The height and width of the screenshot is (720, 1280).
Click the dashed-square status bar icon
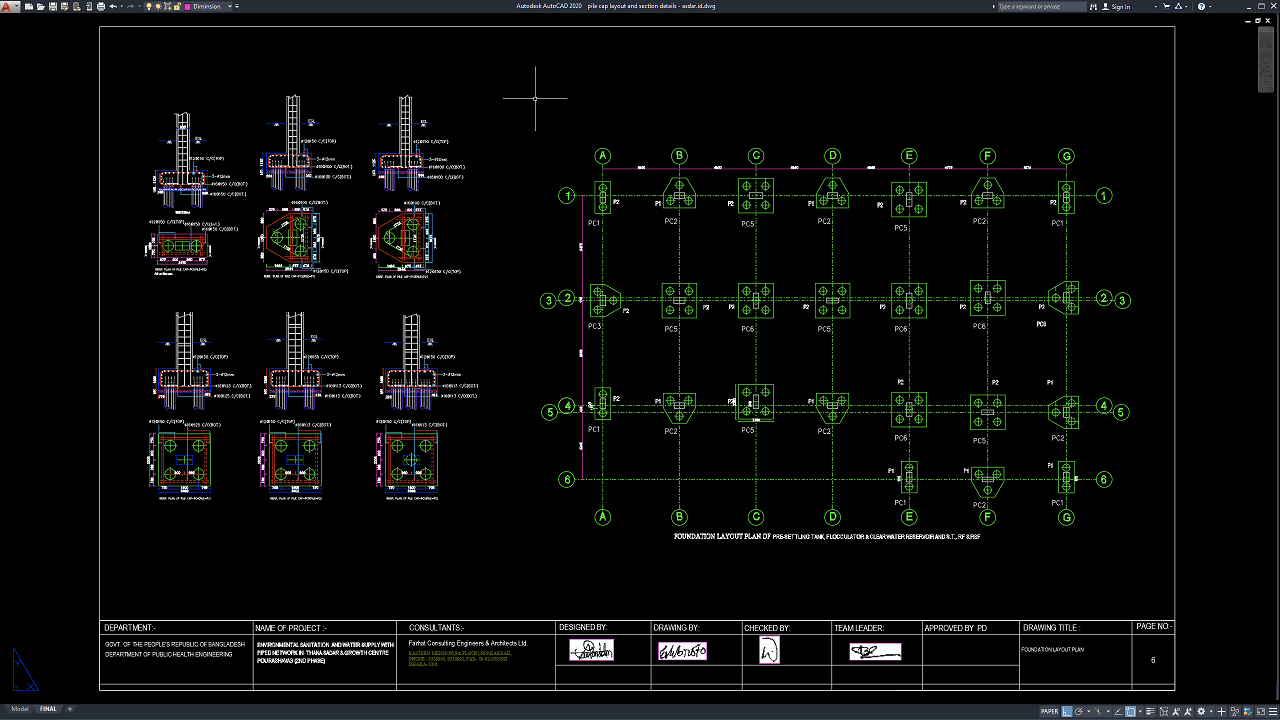point(1164,712)
